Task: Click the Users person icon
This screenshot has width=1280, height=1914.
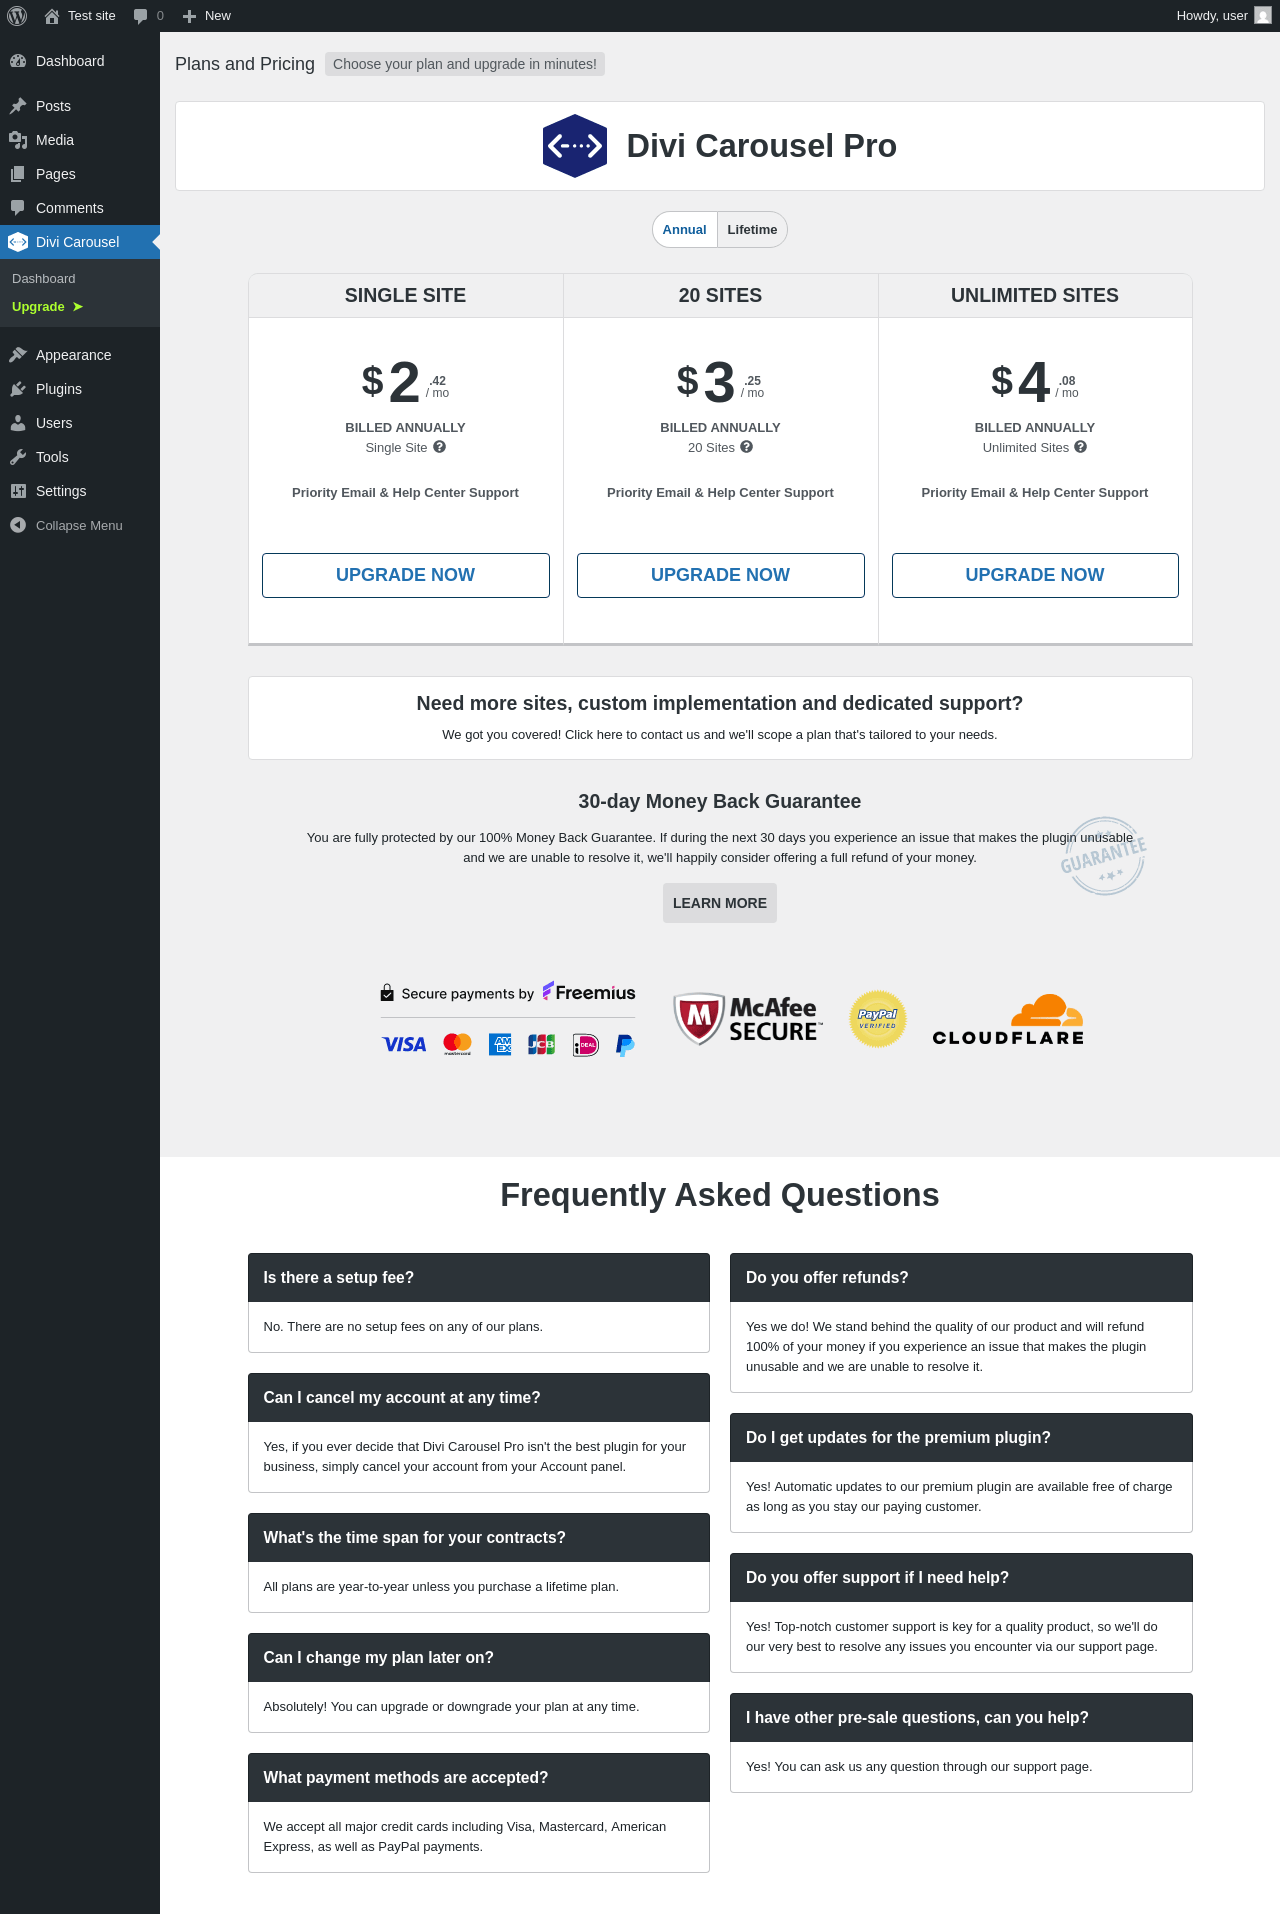Action: (x=18, y=423)
